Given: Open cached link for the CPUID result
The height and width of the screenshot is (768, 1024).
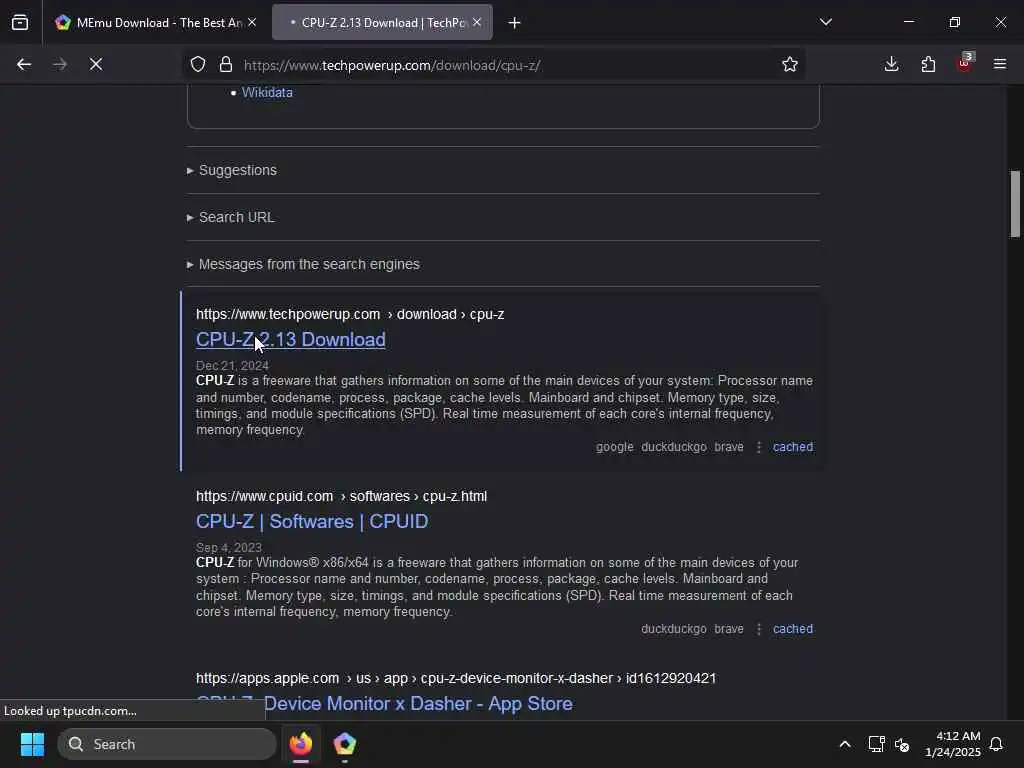Looking at the screenshot, I should (x=793, y=629).
